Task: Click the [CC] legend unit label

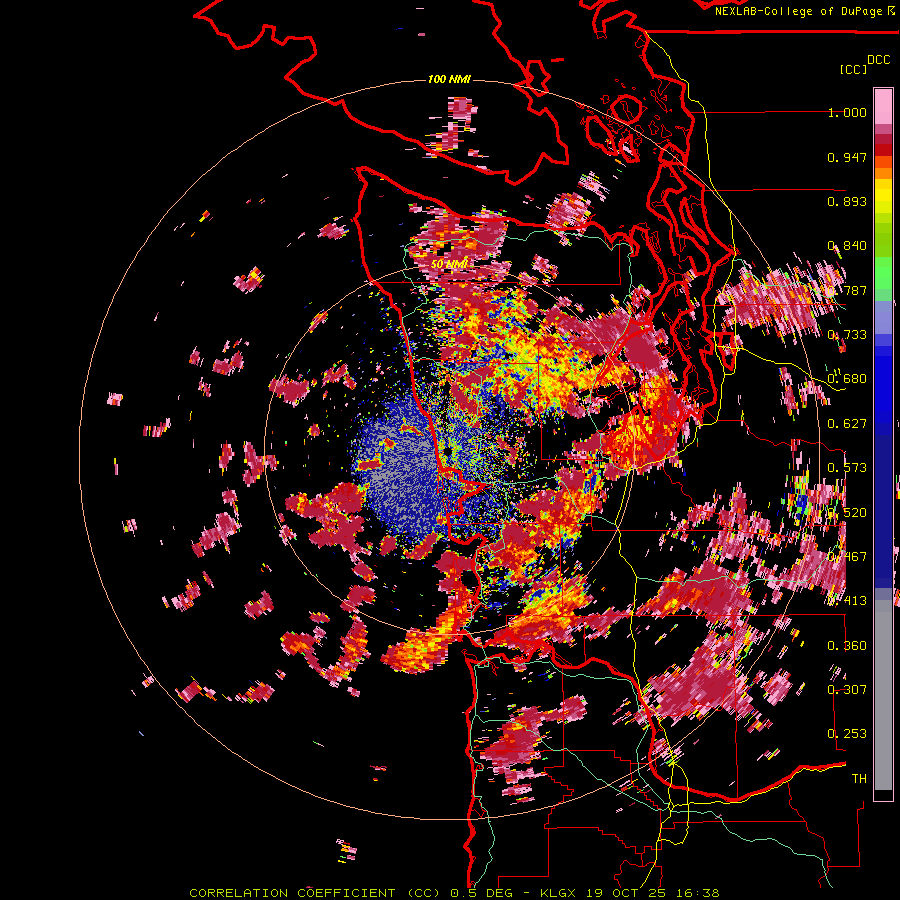Action: [853, 69]
